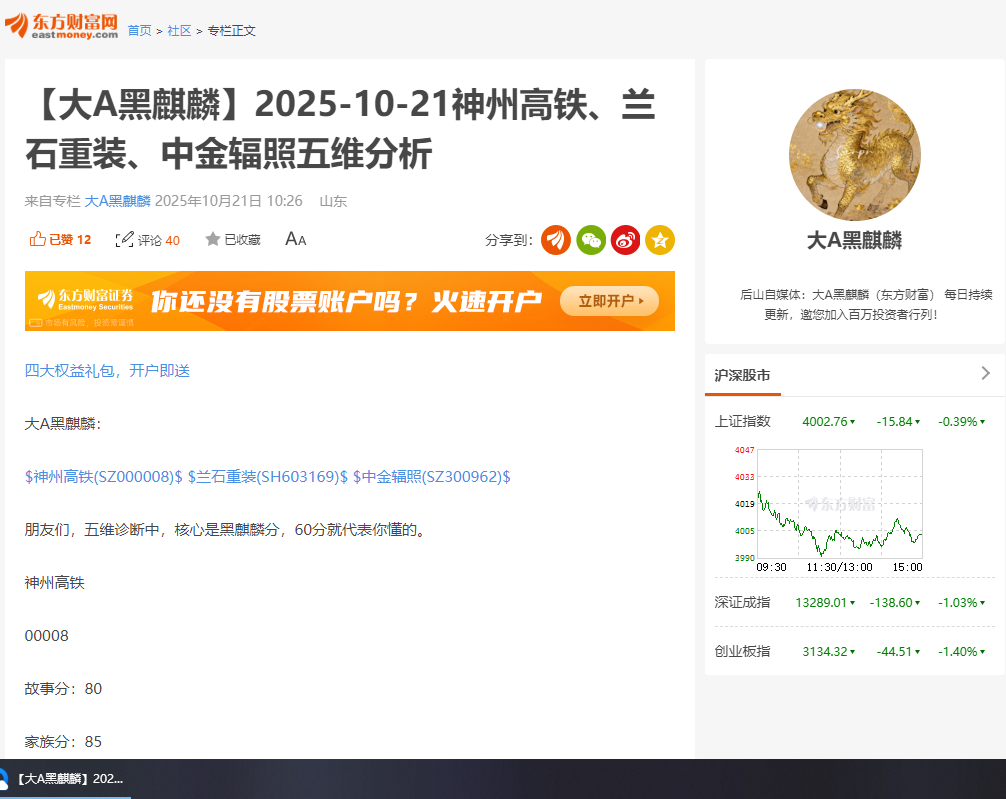Go to 首页 breadcrumb link
Viewport: 1006px width, 799px height.
[x=139, y=31]
